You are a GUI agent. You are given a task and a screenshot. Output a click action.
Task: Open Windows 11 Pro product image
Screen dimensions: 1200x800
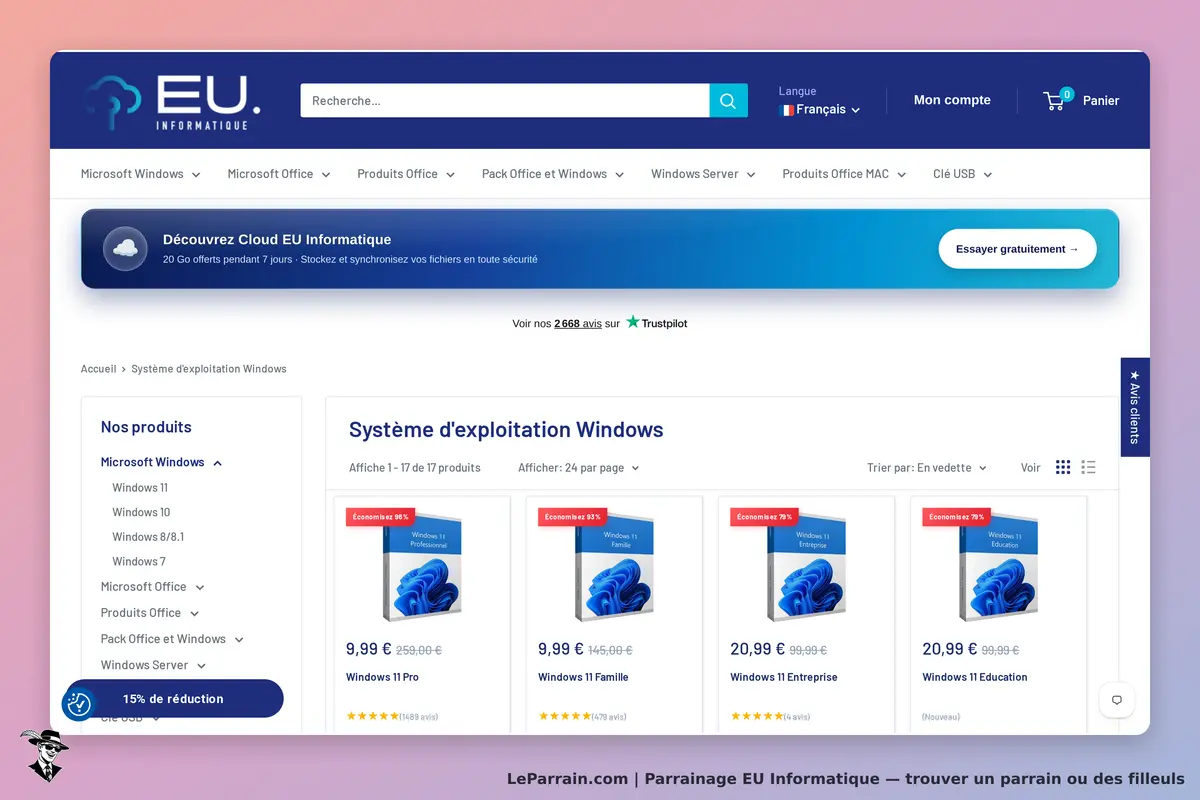click(422, 567)
